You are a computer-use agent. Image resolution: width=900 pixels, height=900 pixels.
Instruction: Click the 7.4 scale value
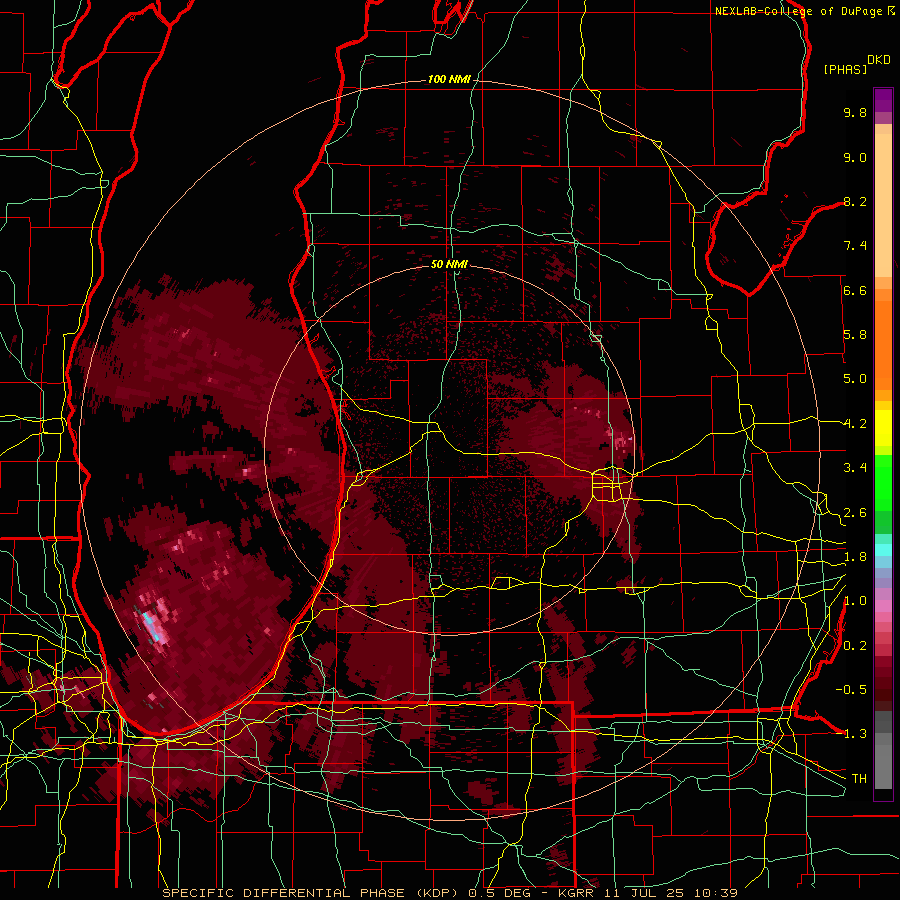click(x=855, y=246)
